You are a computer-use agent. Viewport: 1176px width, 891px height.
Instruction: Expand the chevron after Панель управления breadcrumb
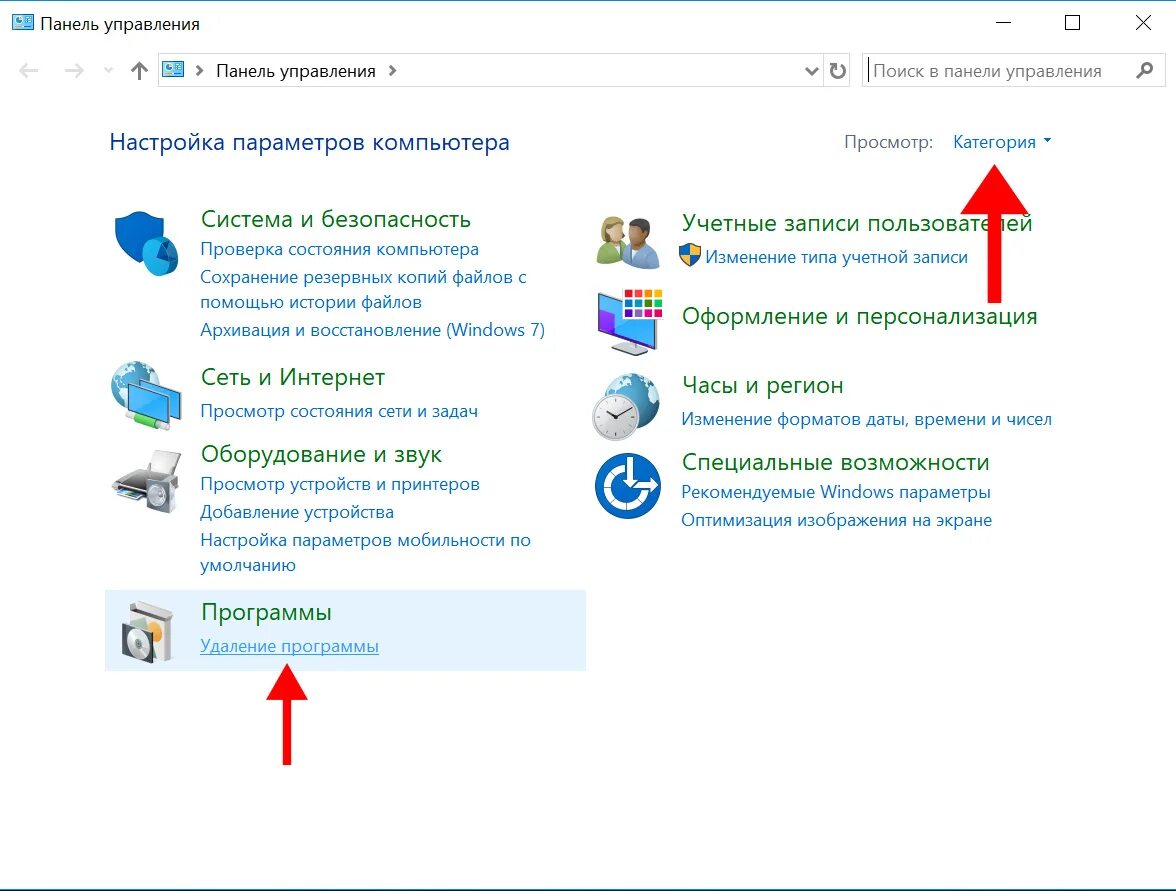tap(392, 70)
